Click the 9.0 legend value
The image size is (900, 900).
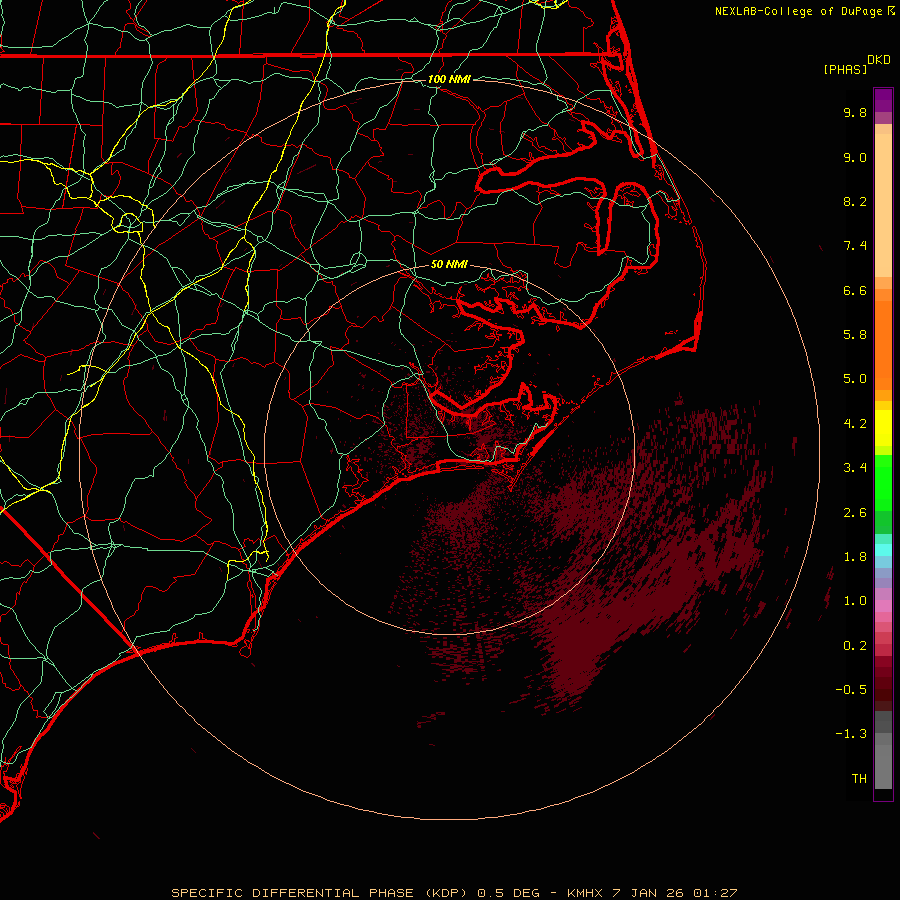855,157
